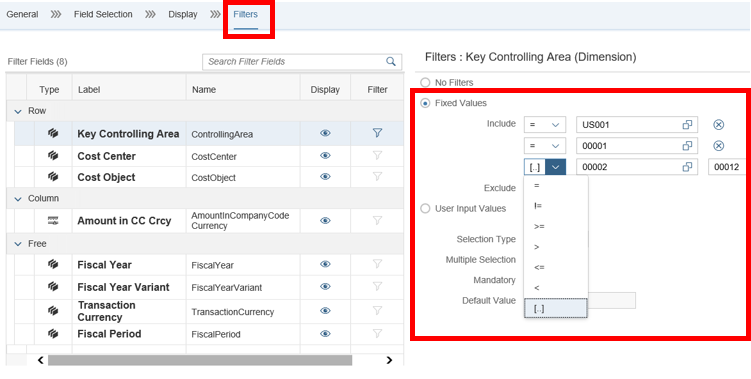The height and width of the screenshot is (379, 751).
Task: Toggle display eye for Transaction Currency
Action: pyautogui.click(x=325, y=311)
